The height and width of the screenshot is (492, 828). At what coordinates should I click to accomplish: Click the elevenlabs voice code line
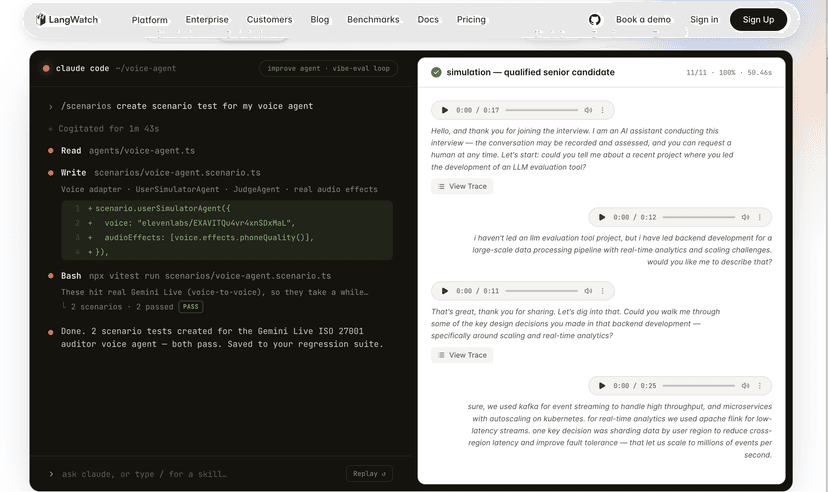pos(200,223)
